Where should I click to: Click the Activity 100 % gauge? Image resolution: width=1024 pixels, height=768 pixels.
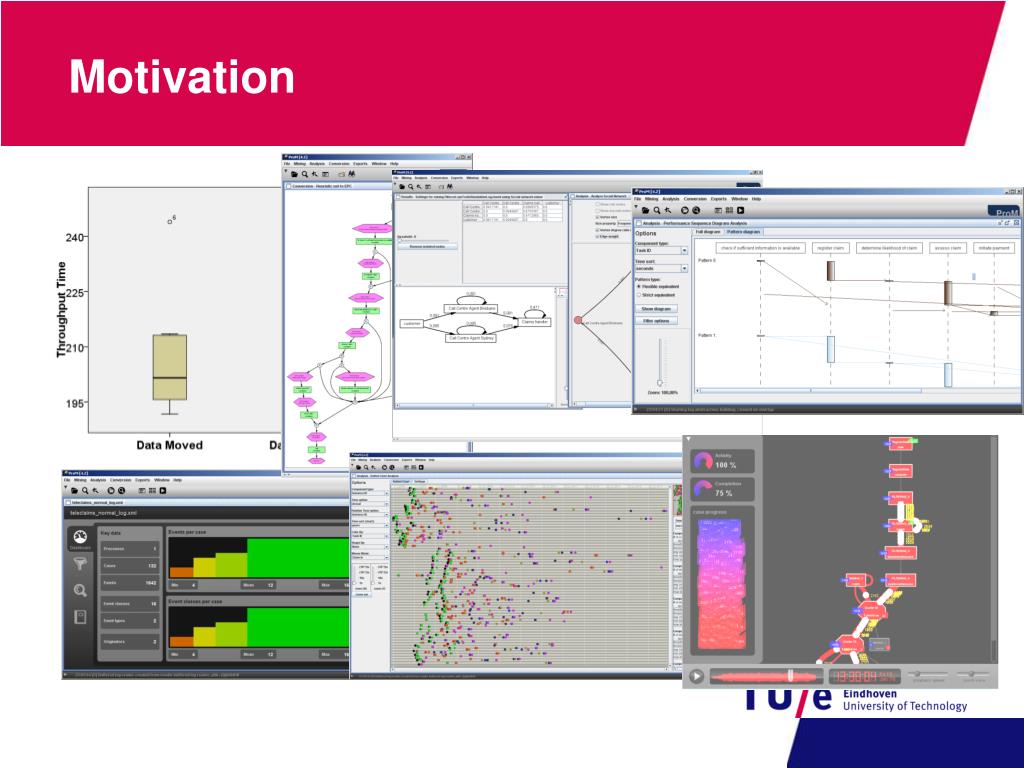point(722,461)
